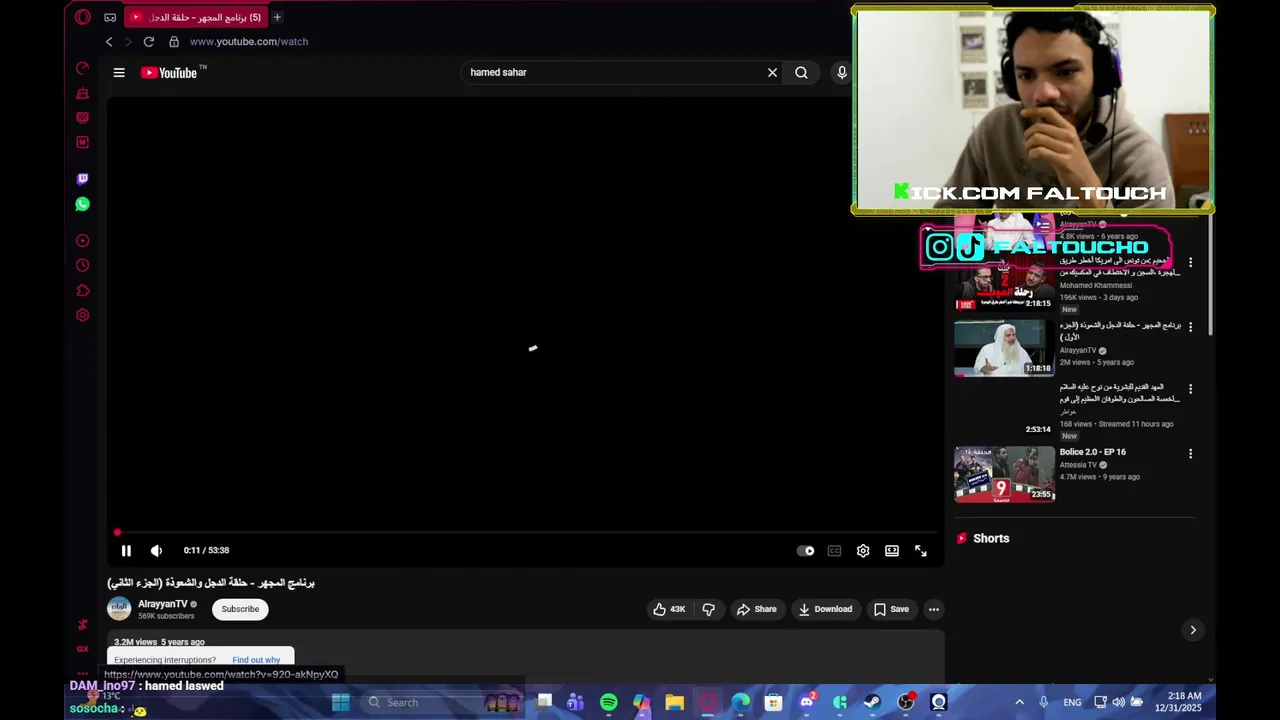Open Microsoft Store from taskbar
The width and height of the screenshot is (1280, 720).
[773, 702]
